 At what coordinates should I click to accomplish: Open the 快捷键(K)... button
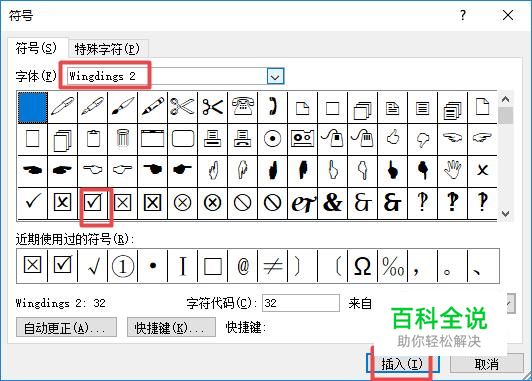171,327
